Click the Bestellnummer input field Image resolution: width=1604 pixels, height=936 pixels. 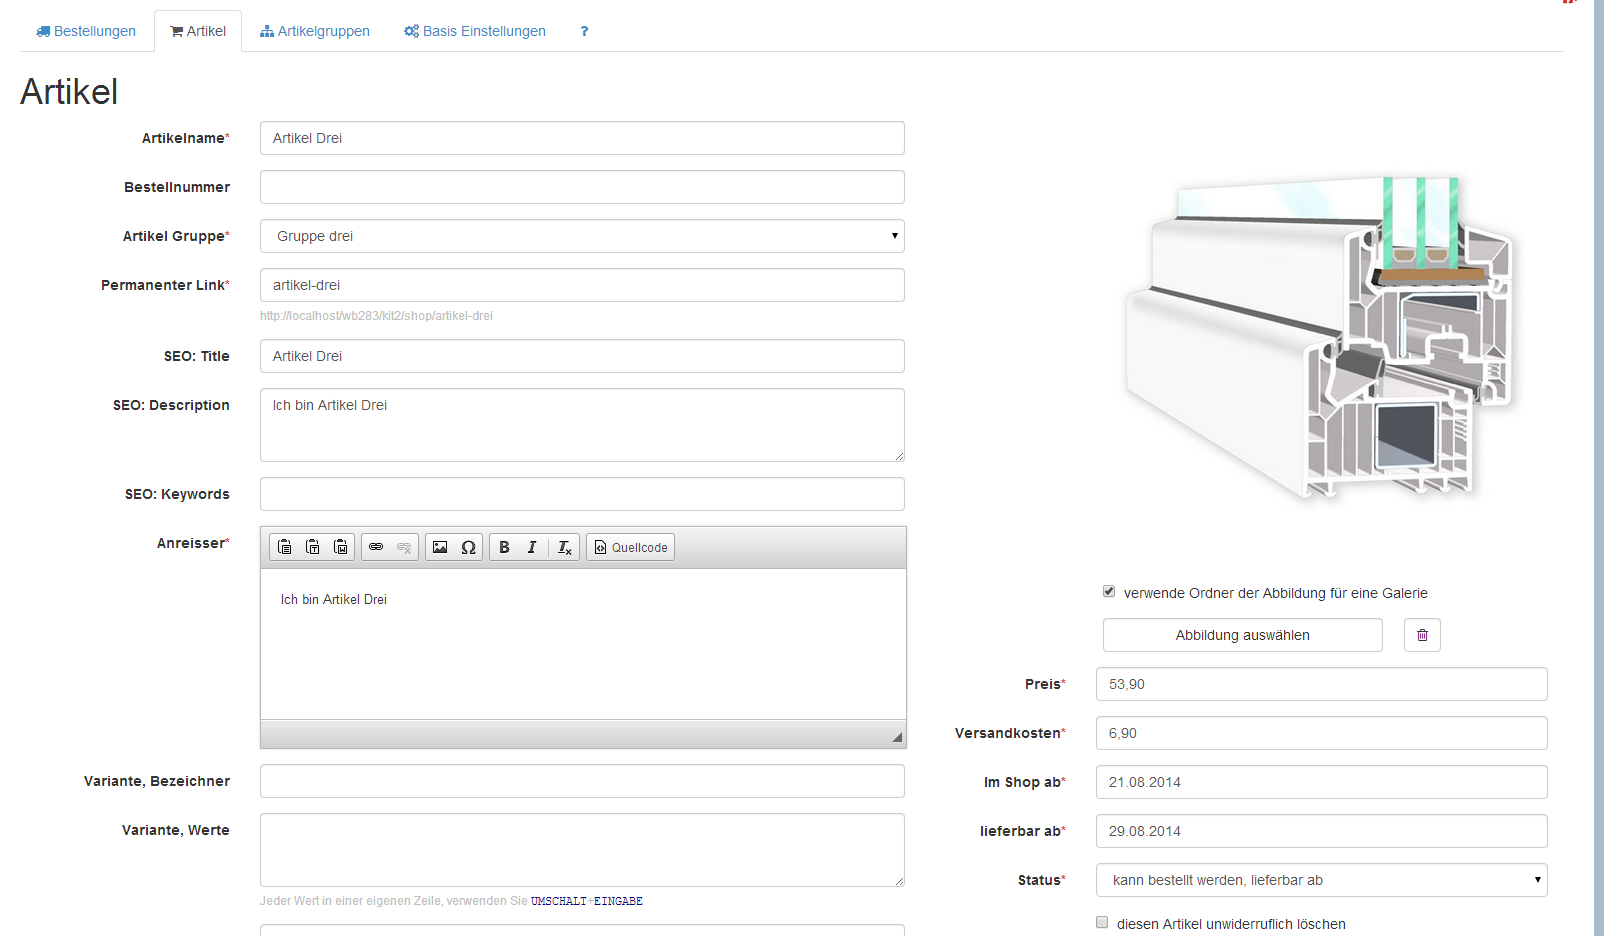[x=582, y=187]
